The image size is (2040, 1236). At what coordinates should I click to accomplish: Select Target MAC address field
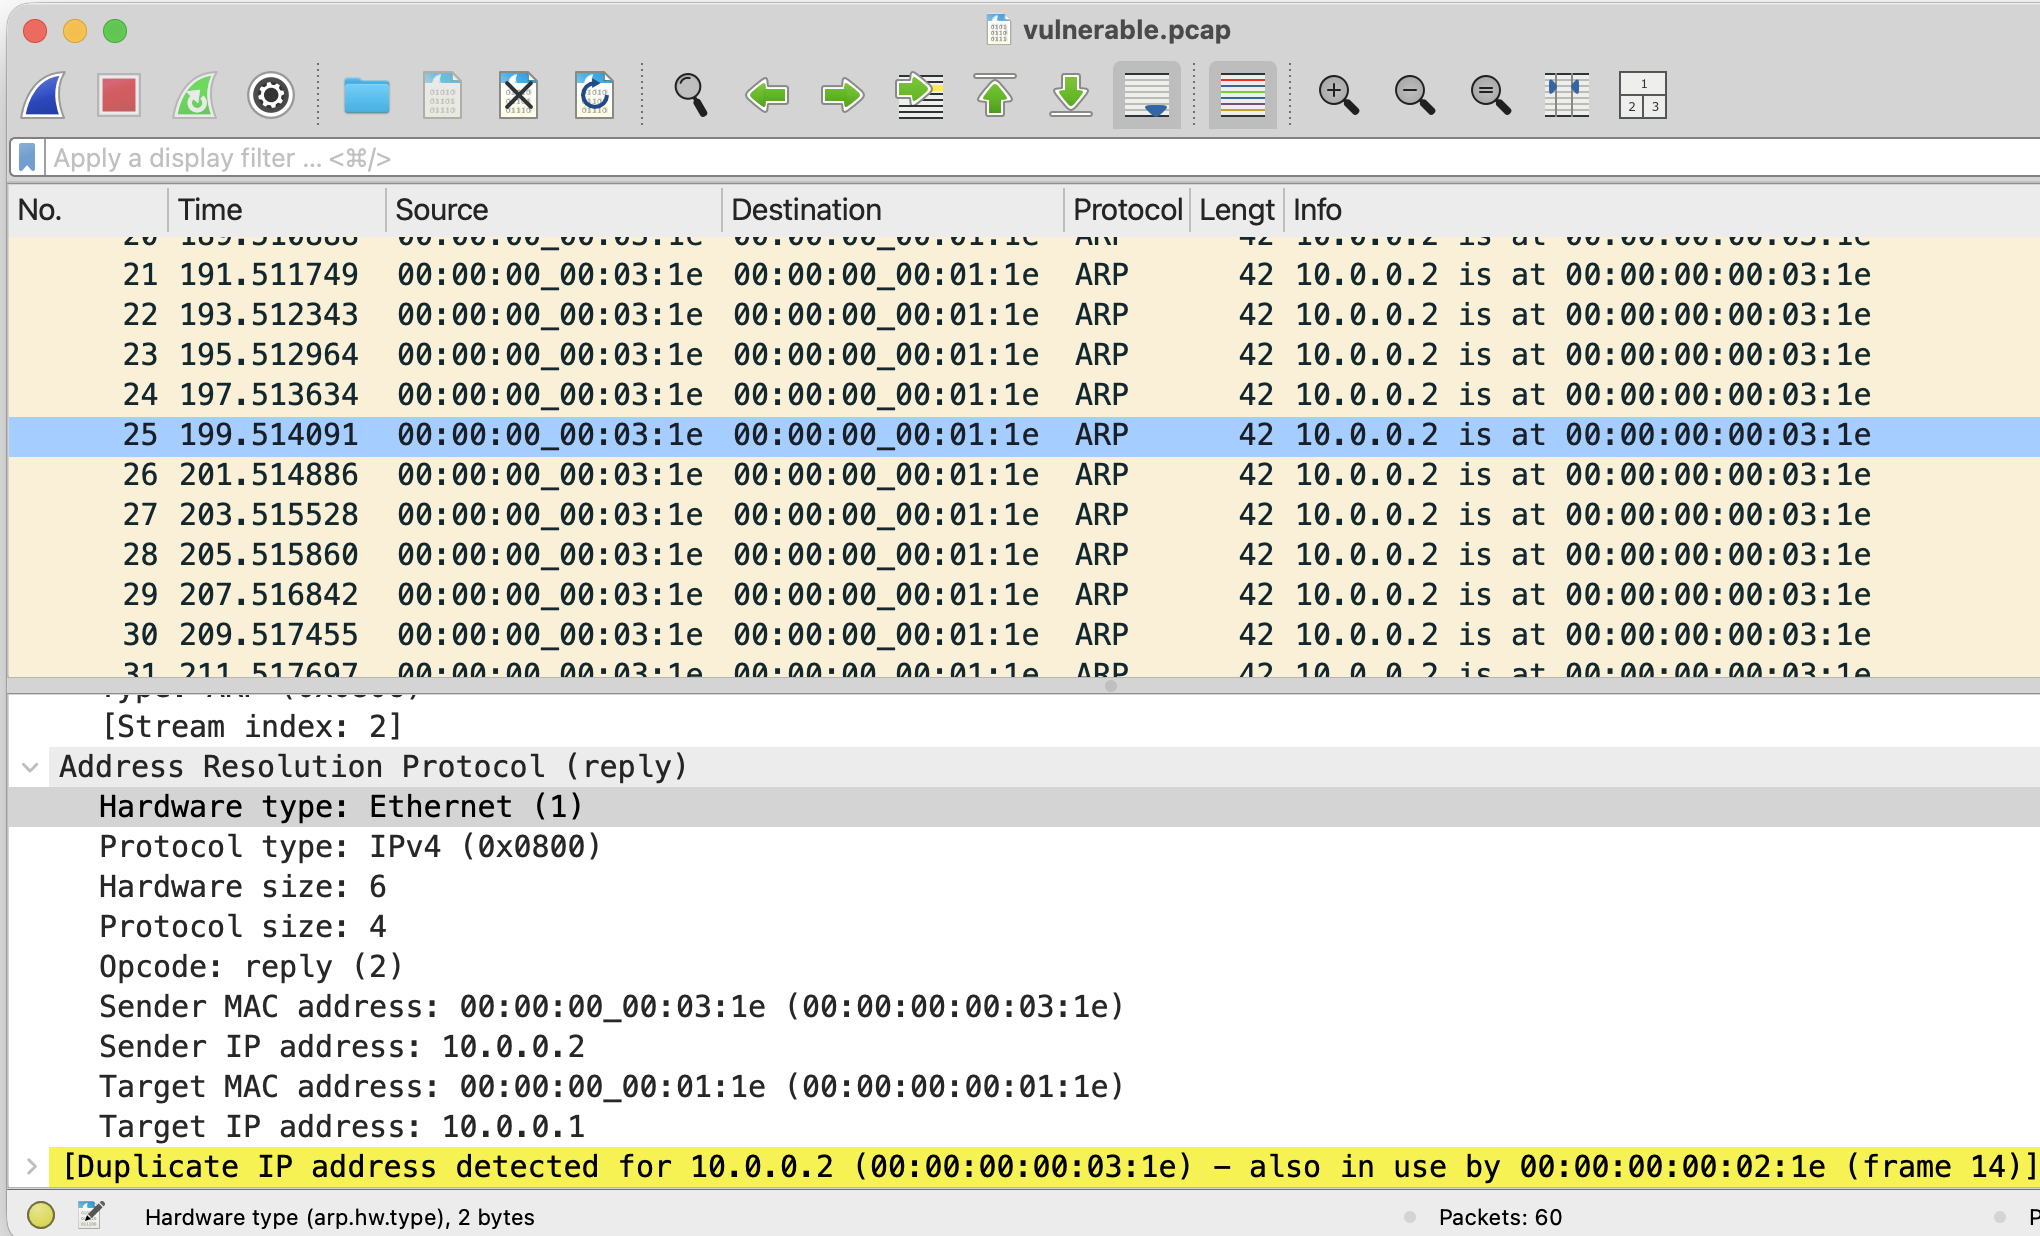pyautogui.click(x=1024, y=1087)
